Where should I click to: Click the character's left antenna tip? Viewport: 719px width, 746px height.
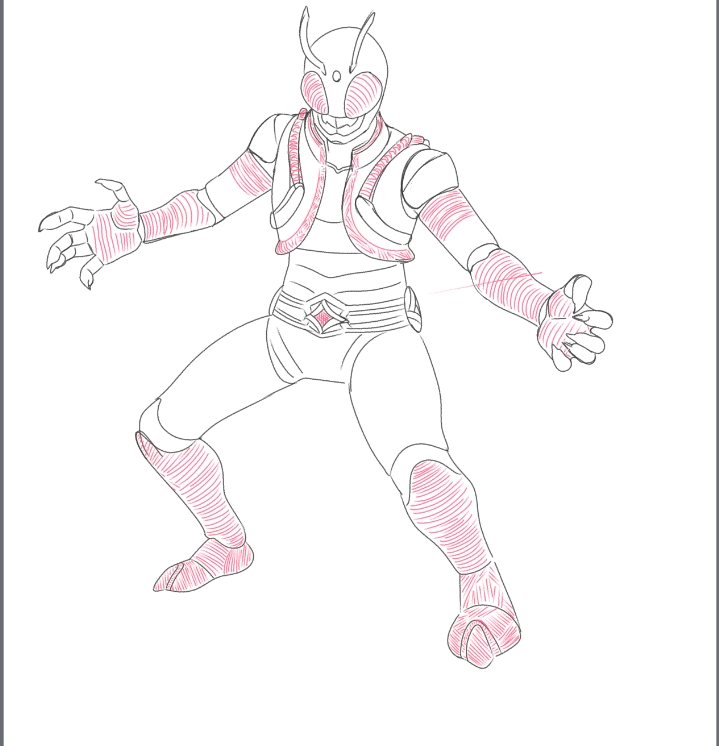(x=305, y=12)
